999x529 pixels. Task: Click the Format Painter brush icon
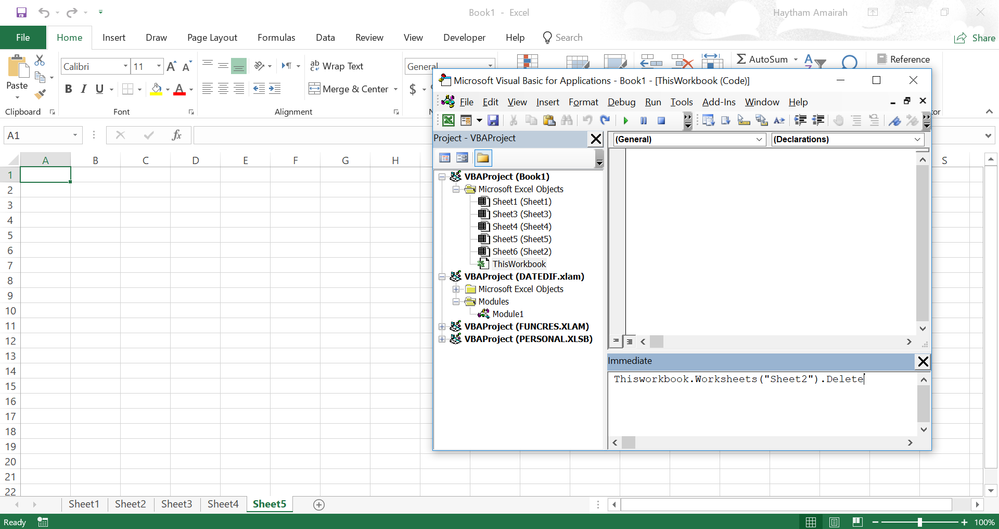click(x=40, y=94)
